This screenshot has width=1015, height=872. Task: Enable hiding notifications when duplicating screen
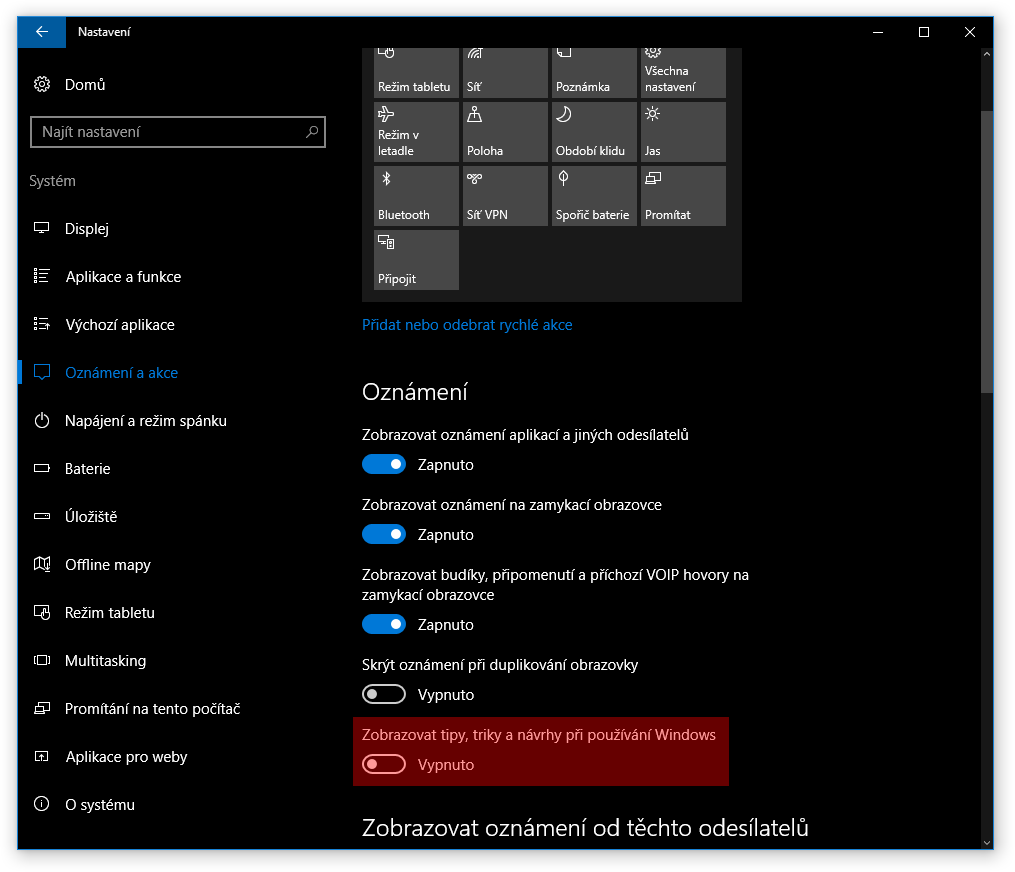click(384, 695)
